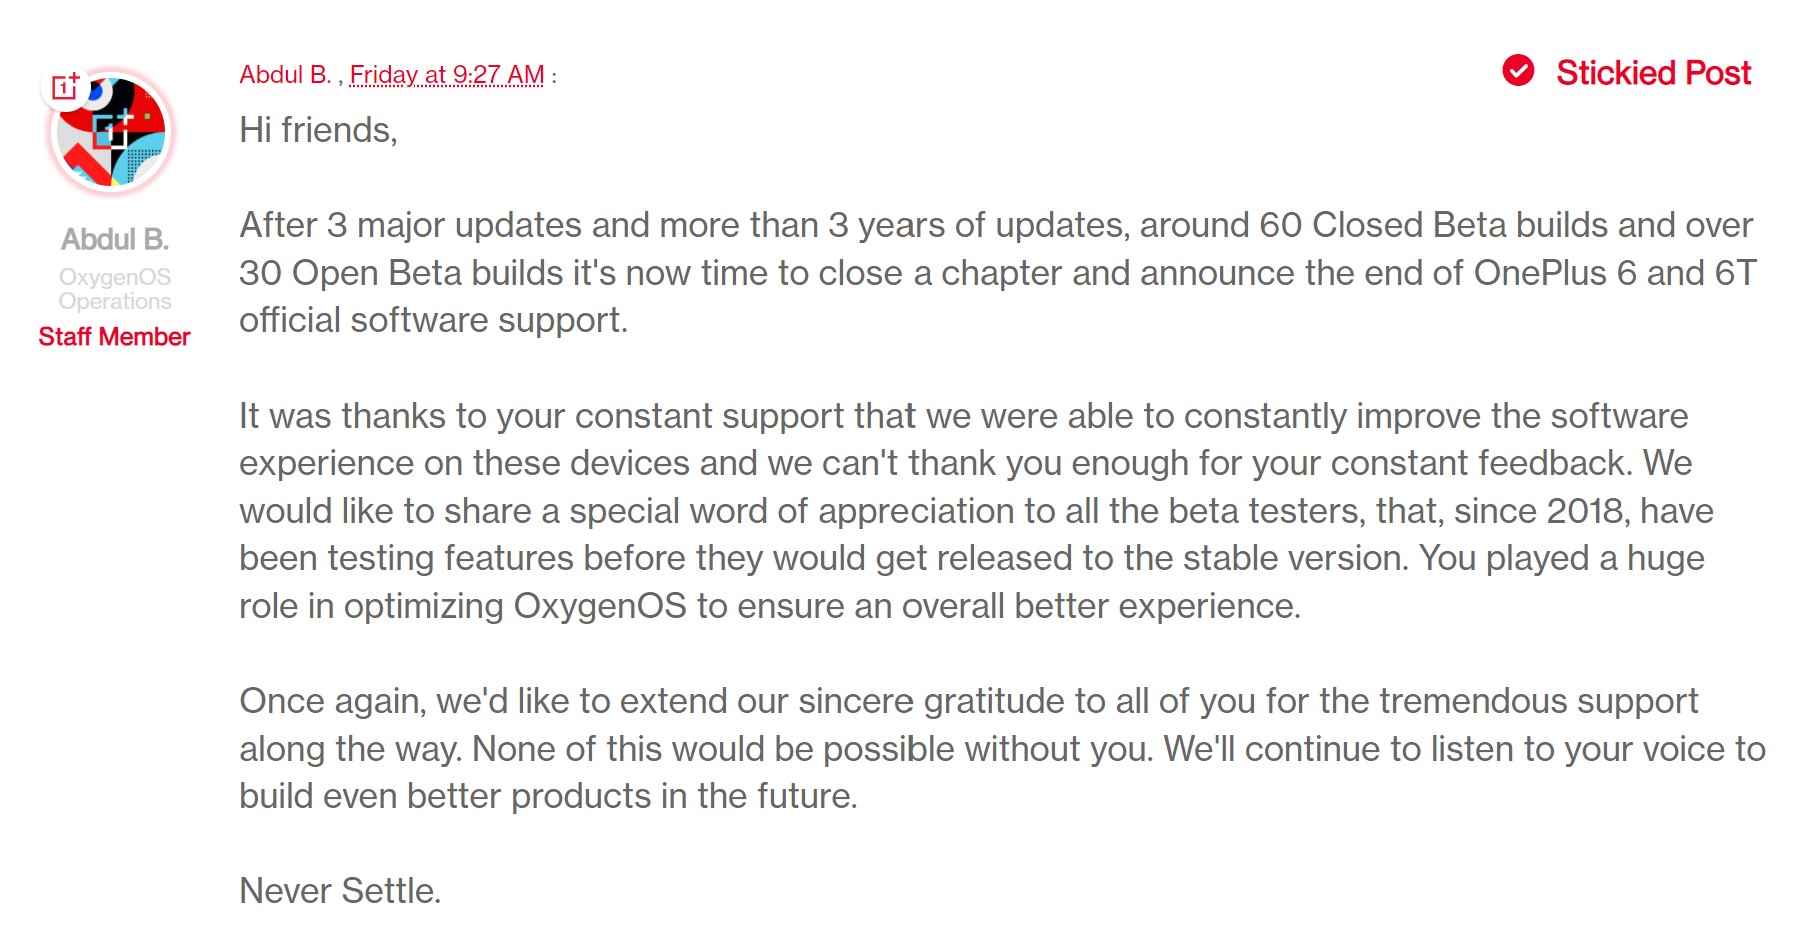This screenshot has width=1814, height=934.
Task: Click the OnePlus logo badge on the avatar
Action: point(64,88)
